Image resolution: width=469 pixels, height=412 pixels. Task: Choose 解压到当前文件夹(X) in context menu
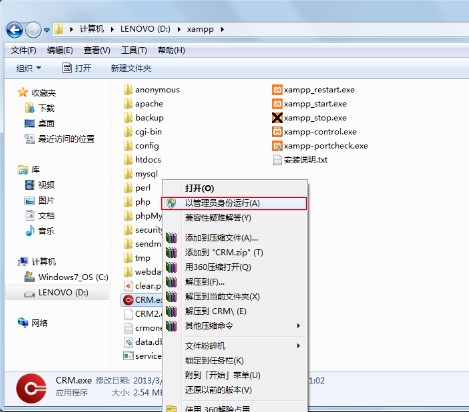click(235, 296)
